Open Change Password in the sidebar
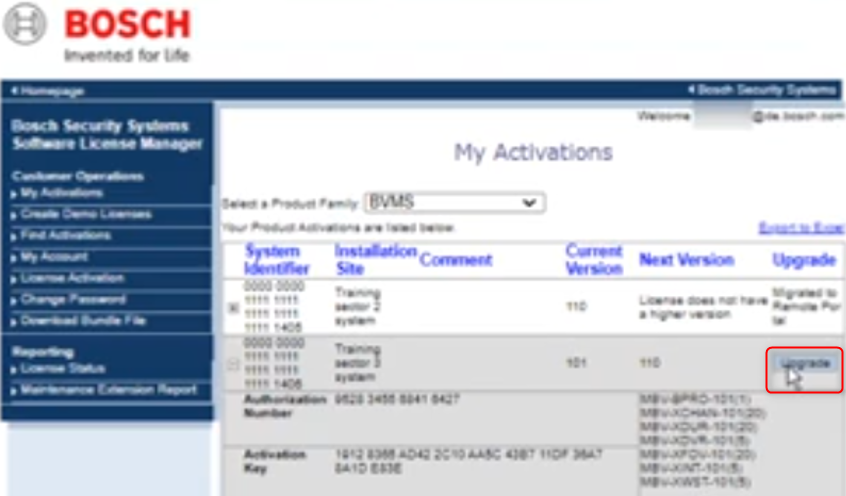The width and height of the screenshot is (846, 496). pyautogui.click(x=73, y=299)
